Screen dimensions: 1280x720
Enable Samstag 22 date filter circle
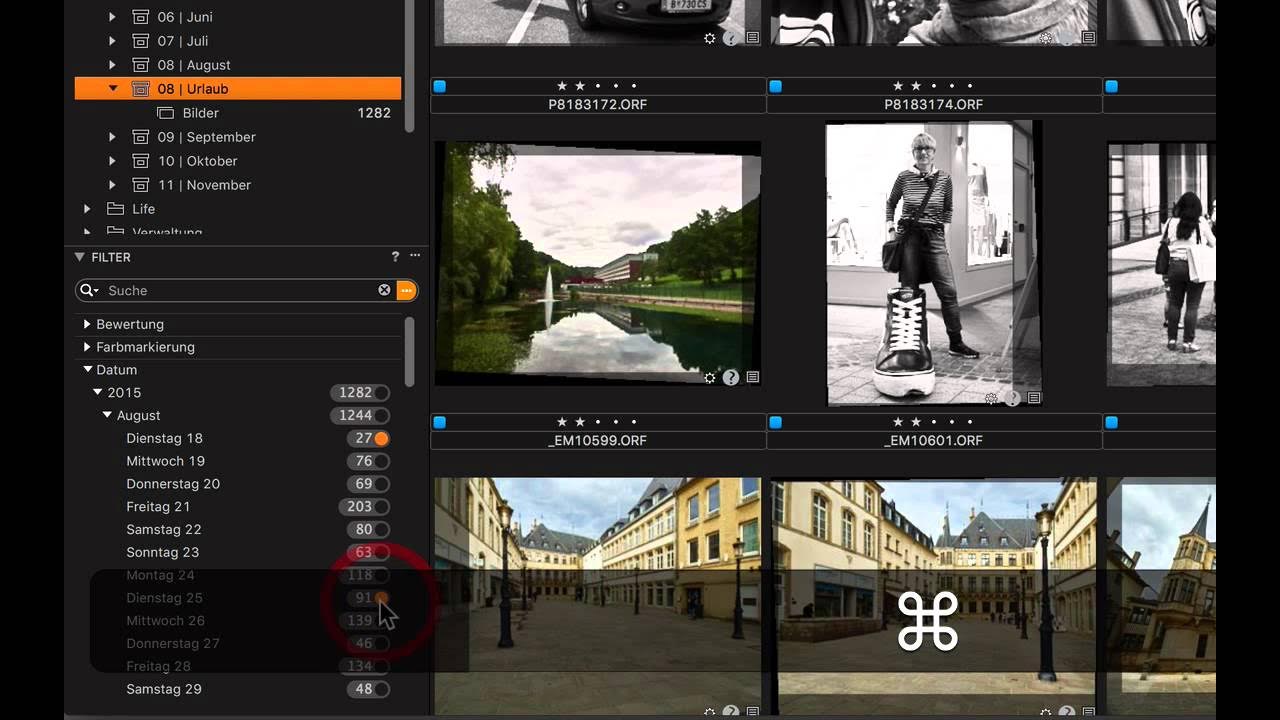coord(382,530)
